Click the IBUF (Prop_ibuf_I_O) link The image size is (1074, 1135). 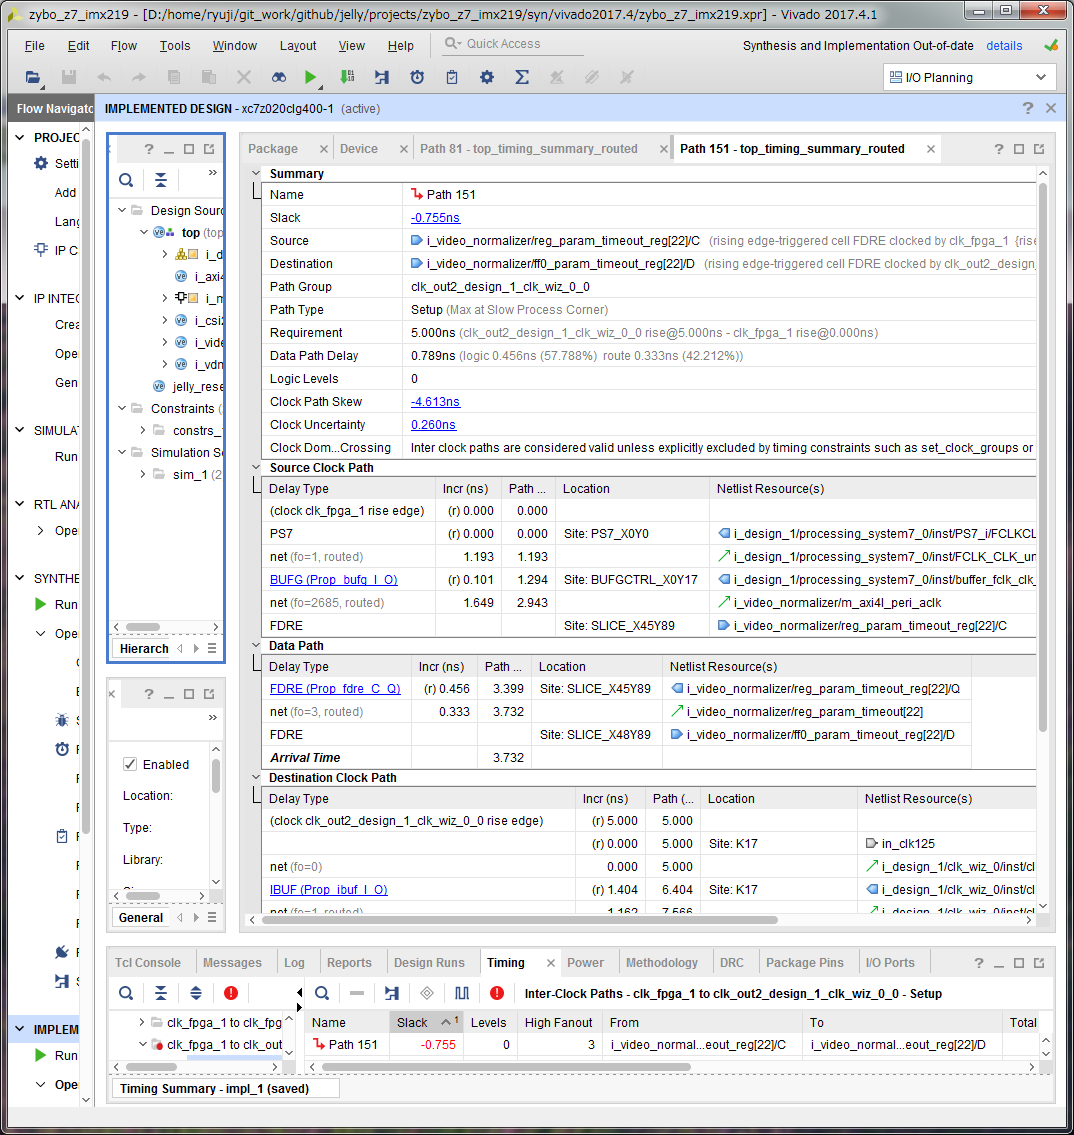click(x=328, y=889)
